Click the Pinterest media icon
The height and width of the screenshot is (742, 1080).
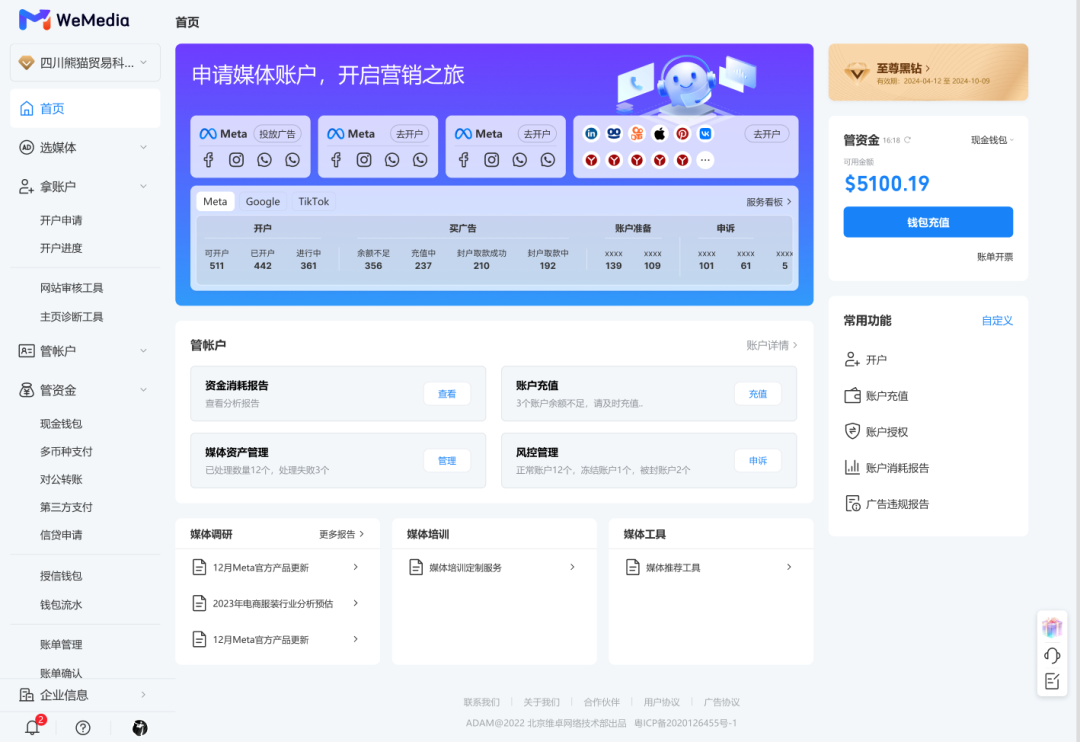[x=682, y=134]
